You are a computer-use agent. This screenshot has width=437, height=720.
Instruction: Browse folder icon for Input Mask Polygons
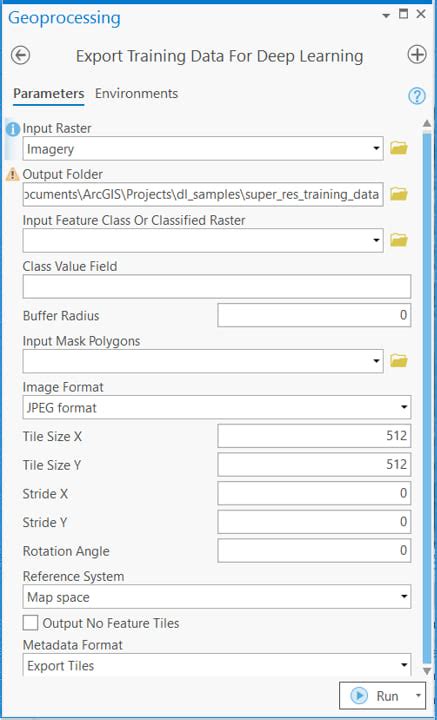tap(398, 361)
